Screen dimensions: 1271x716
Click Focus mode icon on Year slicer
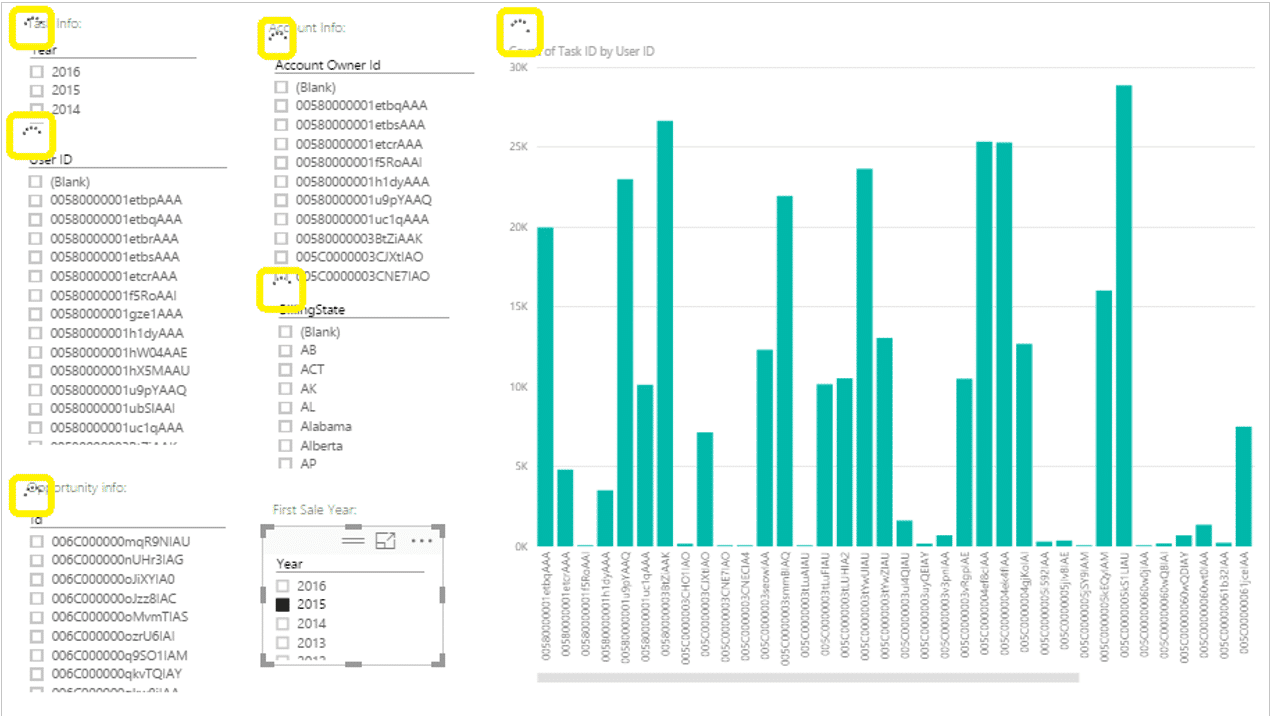[x=385, y=540]
